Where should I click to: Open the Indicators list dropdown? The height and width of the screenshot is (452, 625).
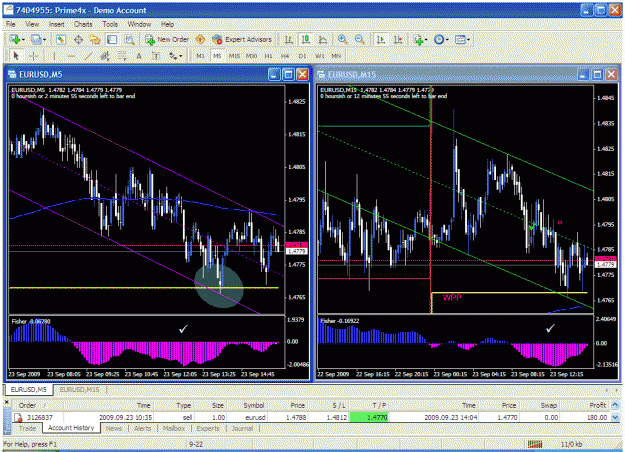pos(420,39)
